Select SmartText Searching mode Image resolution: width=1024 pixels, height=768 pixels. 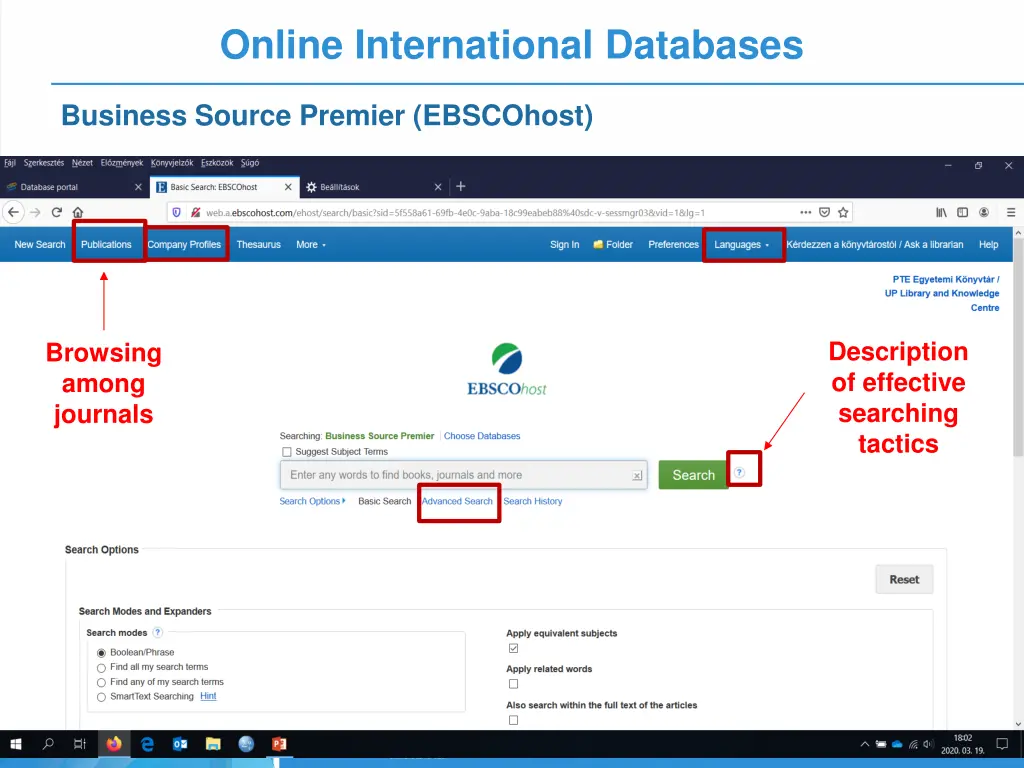pyautogui.click(x=101, y=697)
